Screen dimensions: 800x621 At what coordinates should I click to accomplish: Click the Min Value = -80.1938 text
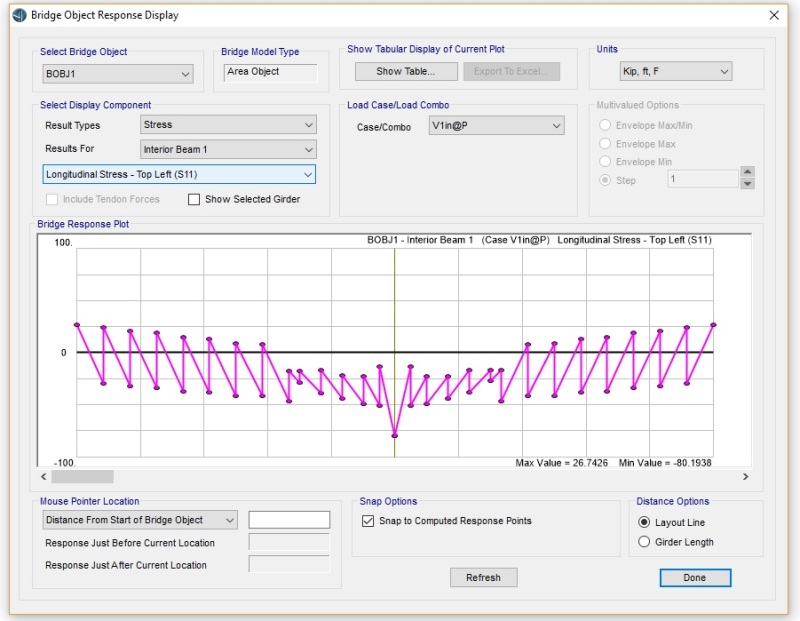[665, 463]
